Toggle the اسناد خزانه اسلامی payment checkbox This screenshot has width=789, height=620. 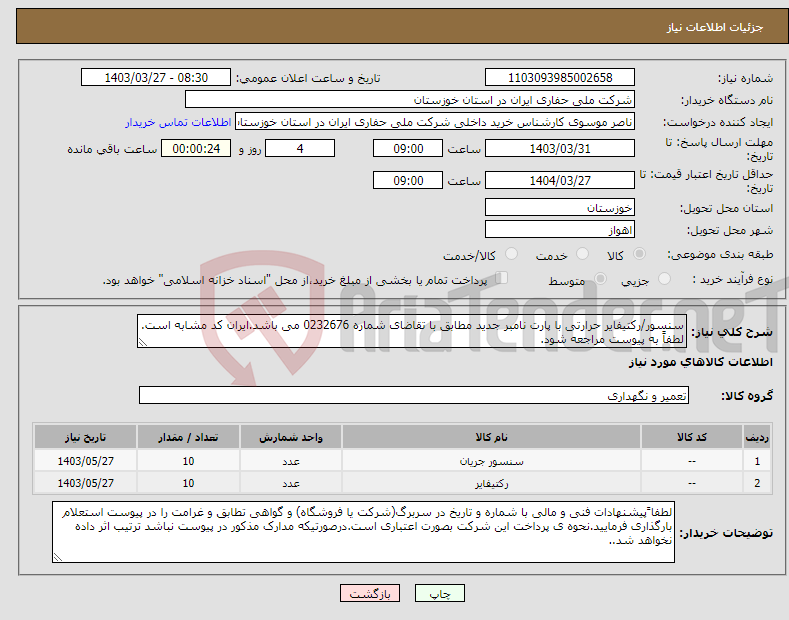(502, 278)
